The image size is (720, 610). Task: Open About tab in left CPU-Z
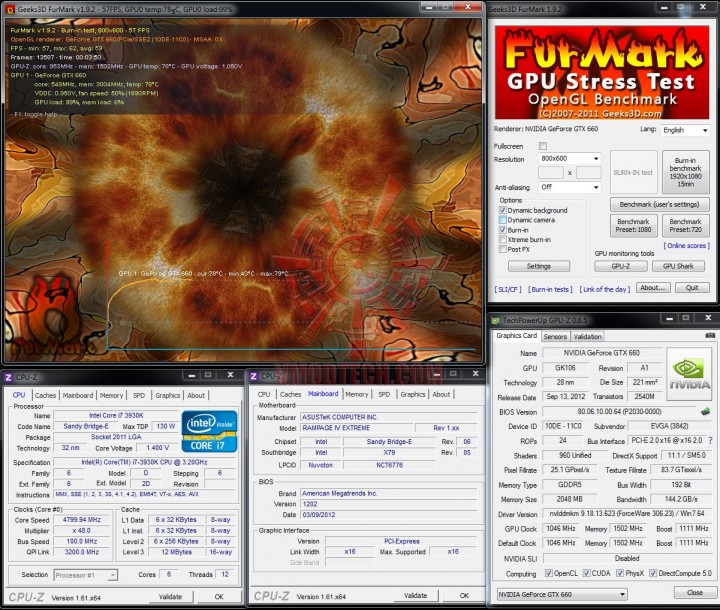[196, 395]
